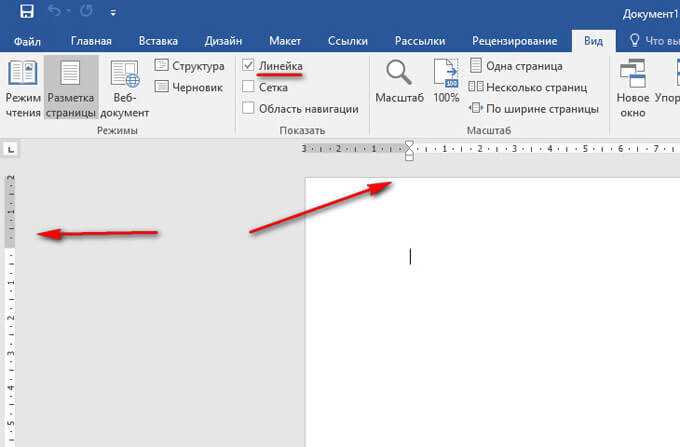
Task: Select the Вид tab
Action: (x=593, y=41)
